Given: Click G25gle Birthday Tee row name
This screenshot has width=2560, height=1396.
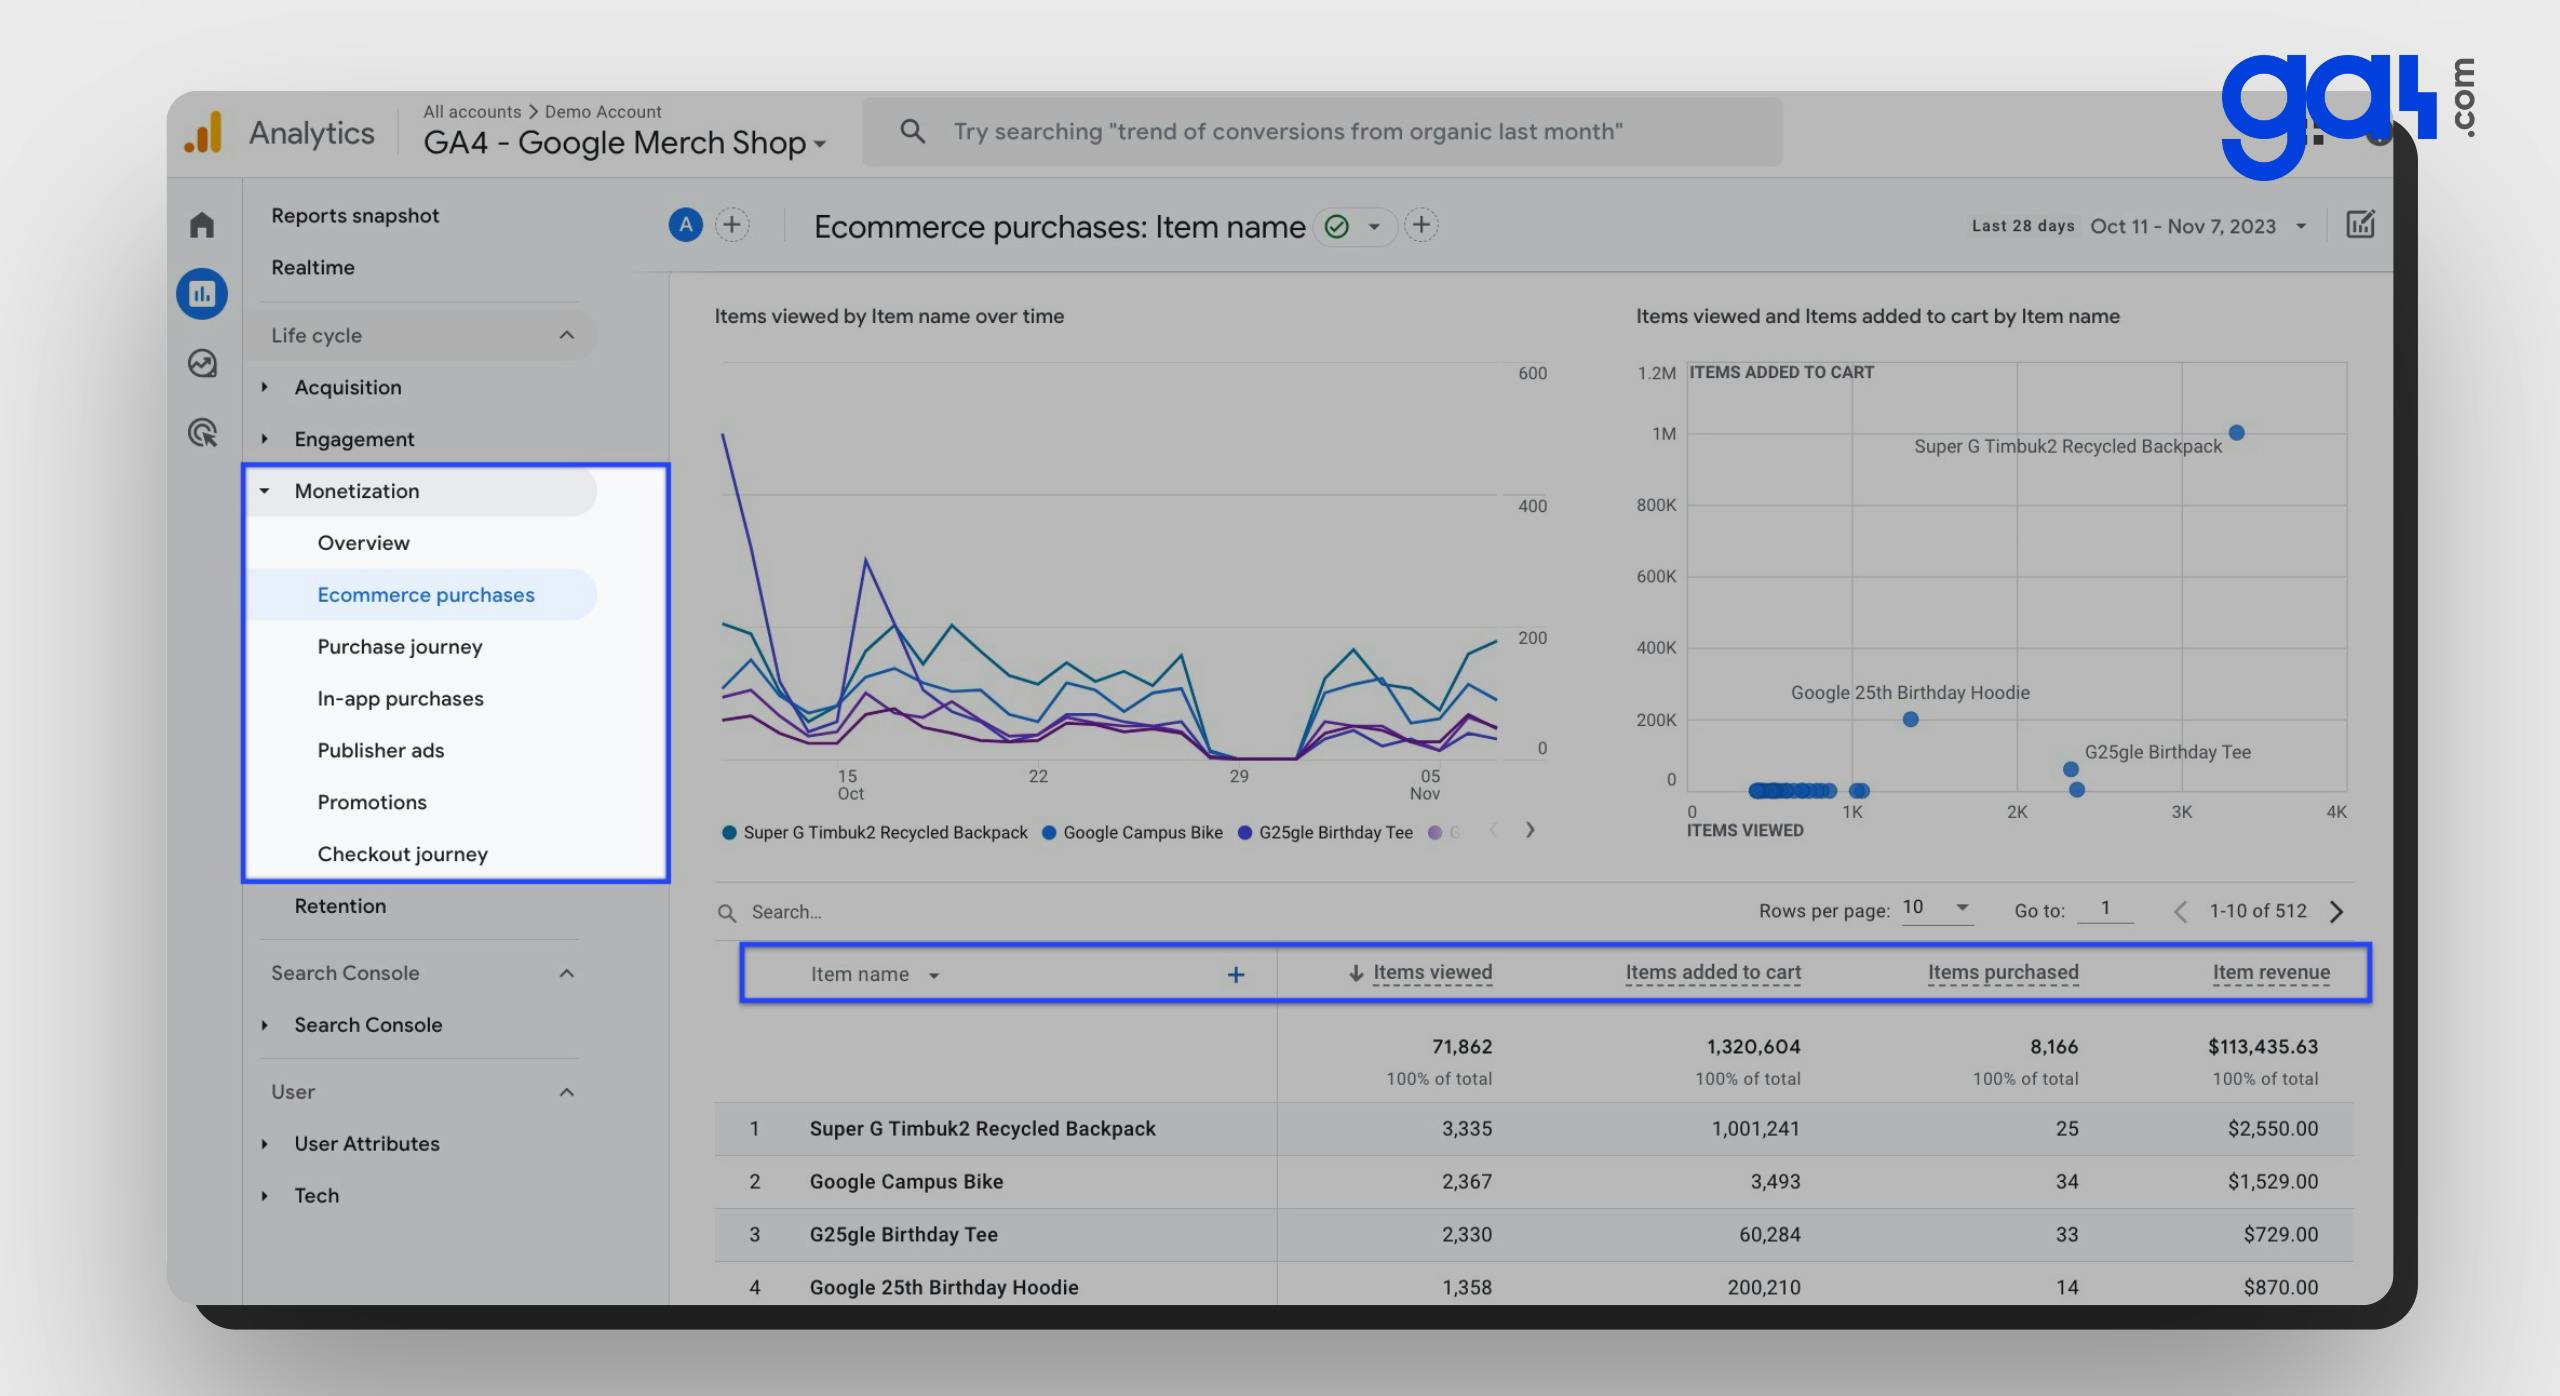Looking at the screenshot, I should [903, 1235].
